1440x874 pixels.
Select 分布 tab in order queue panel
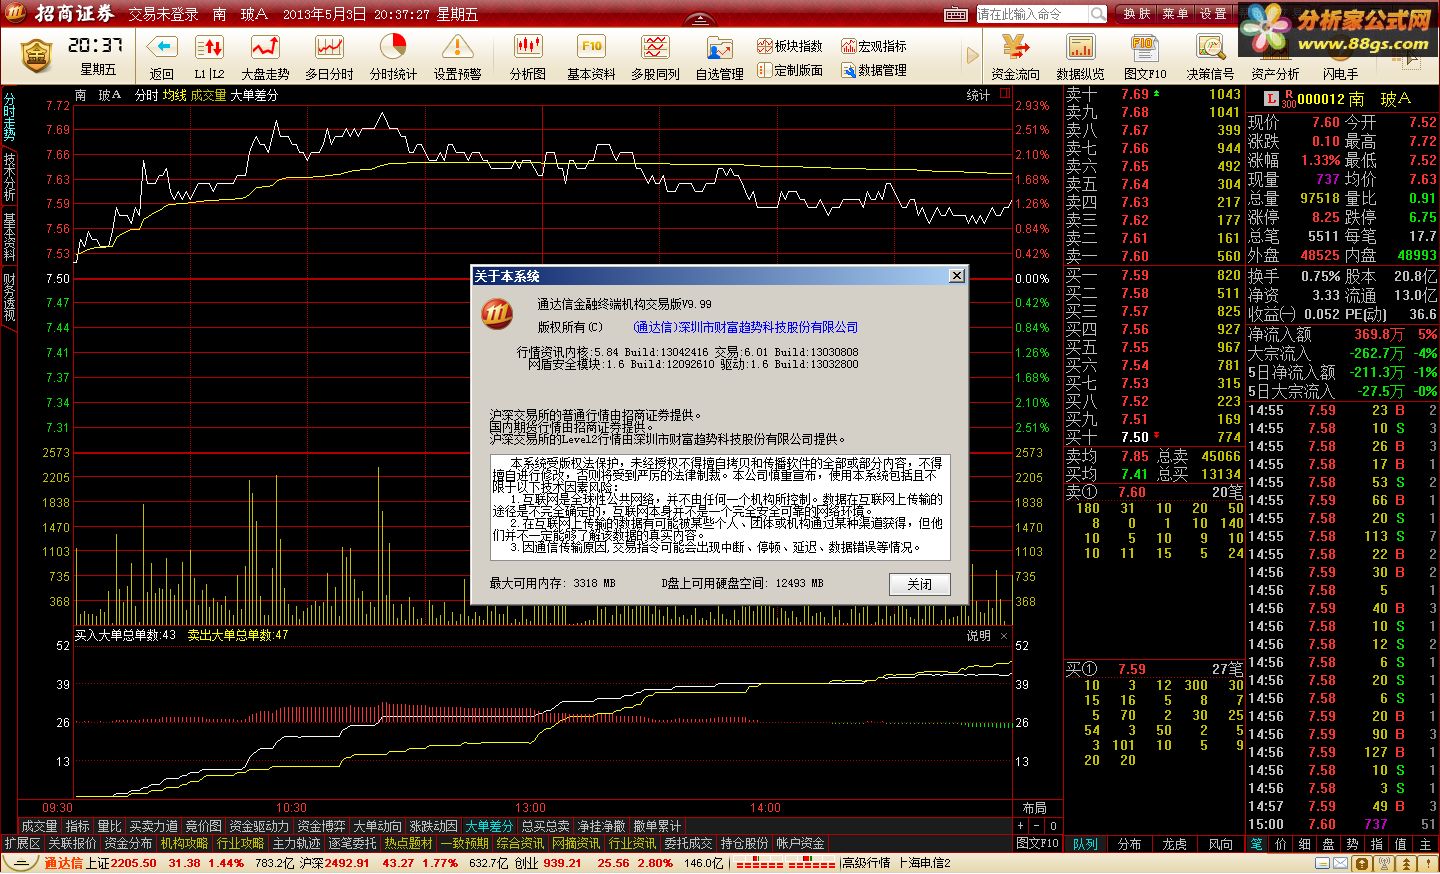(1130, 844)
